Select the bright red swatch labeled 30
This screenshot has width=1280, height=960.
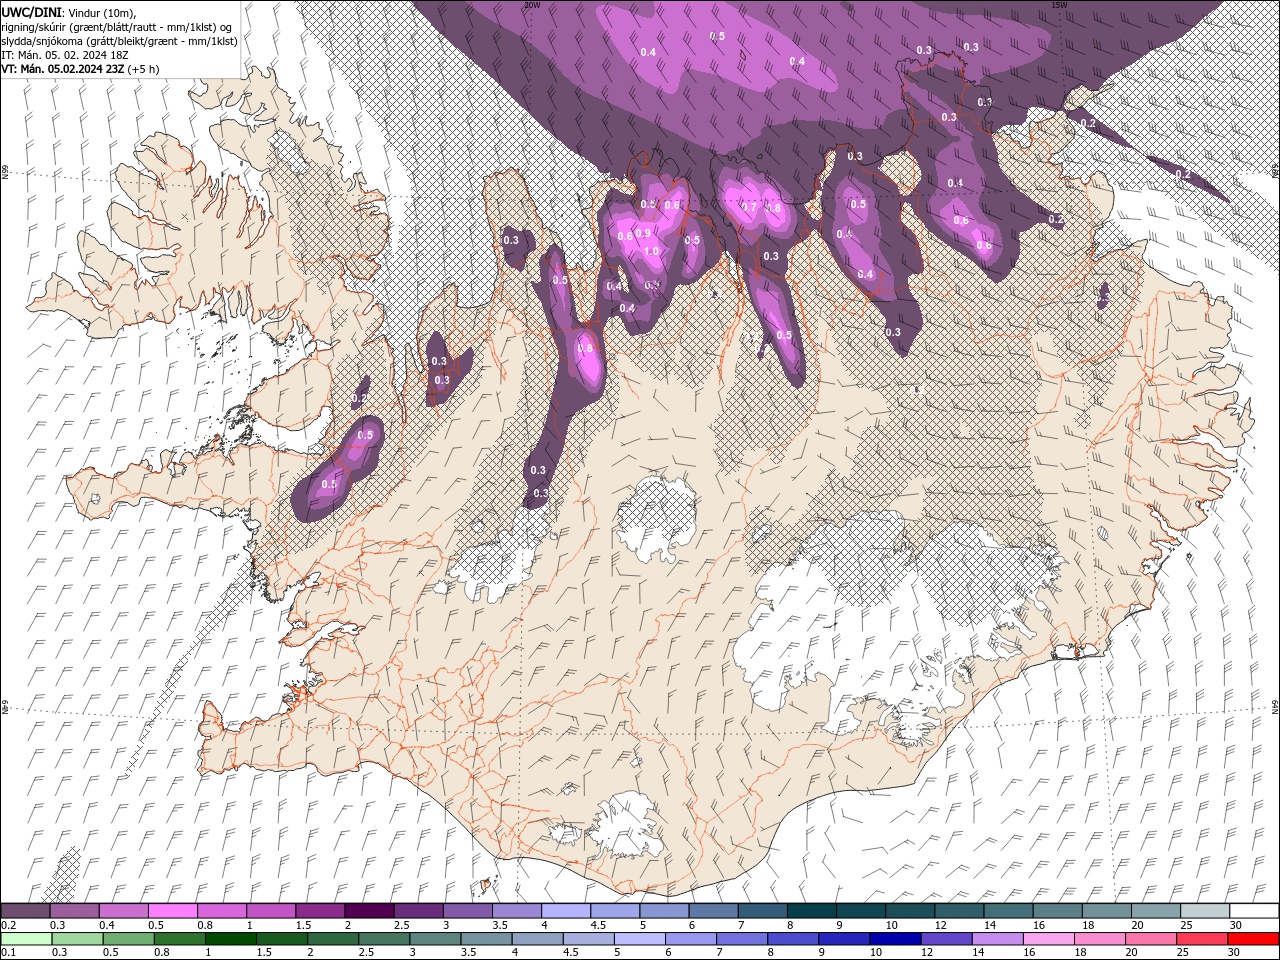(1253, 938)
